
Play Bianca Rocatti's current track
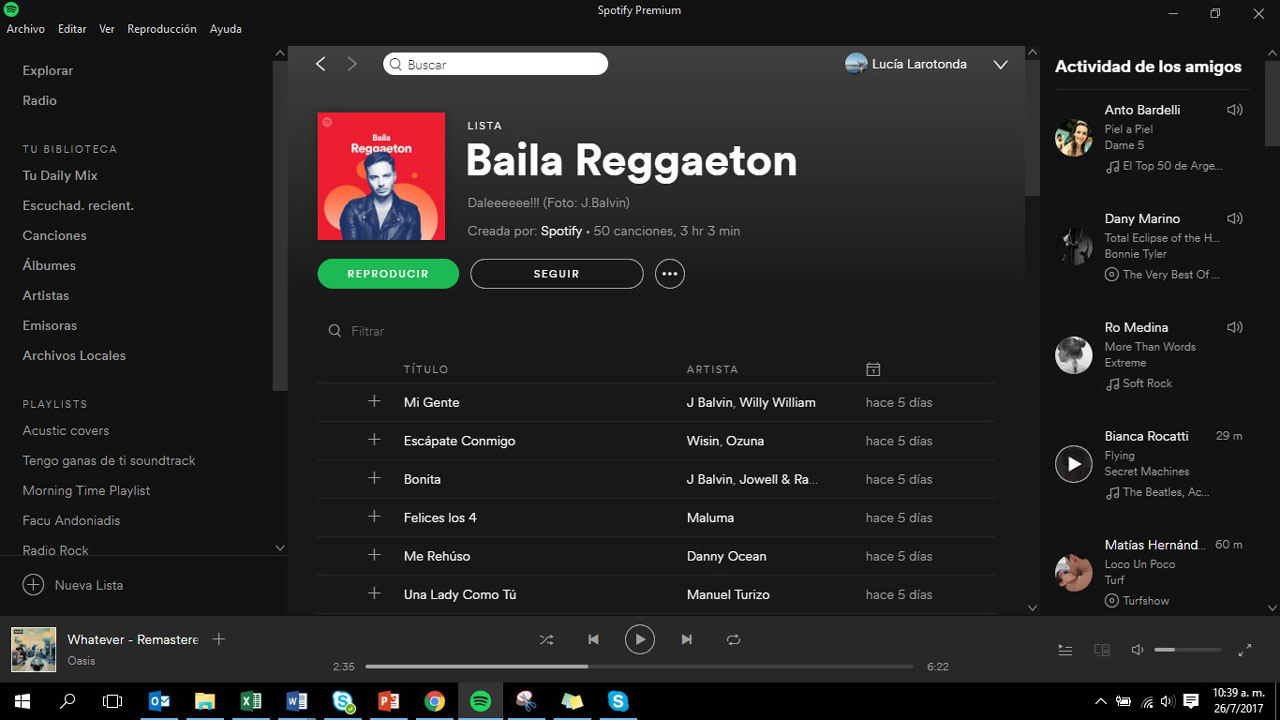coord(1074,464)
